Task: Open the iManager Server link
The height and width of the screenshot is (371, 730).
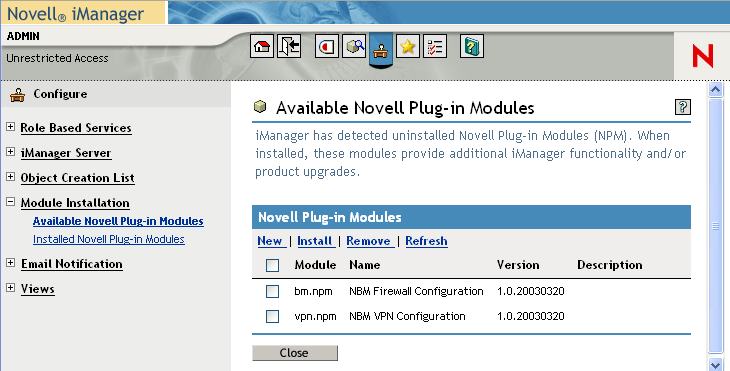Action: (66, 153)
